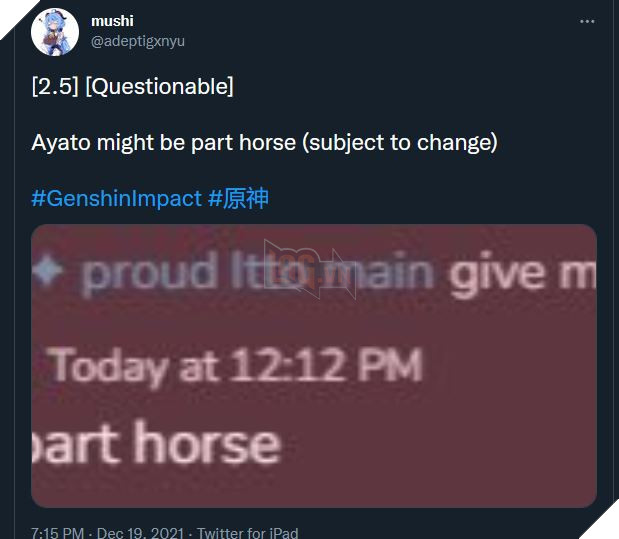This screenshot has width=619, height=539.
Task: Follow the #原神 hashtag link
Action: pos(238,198)
